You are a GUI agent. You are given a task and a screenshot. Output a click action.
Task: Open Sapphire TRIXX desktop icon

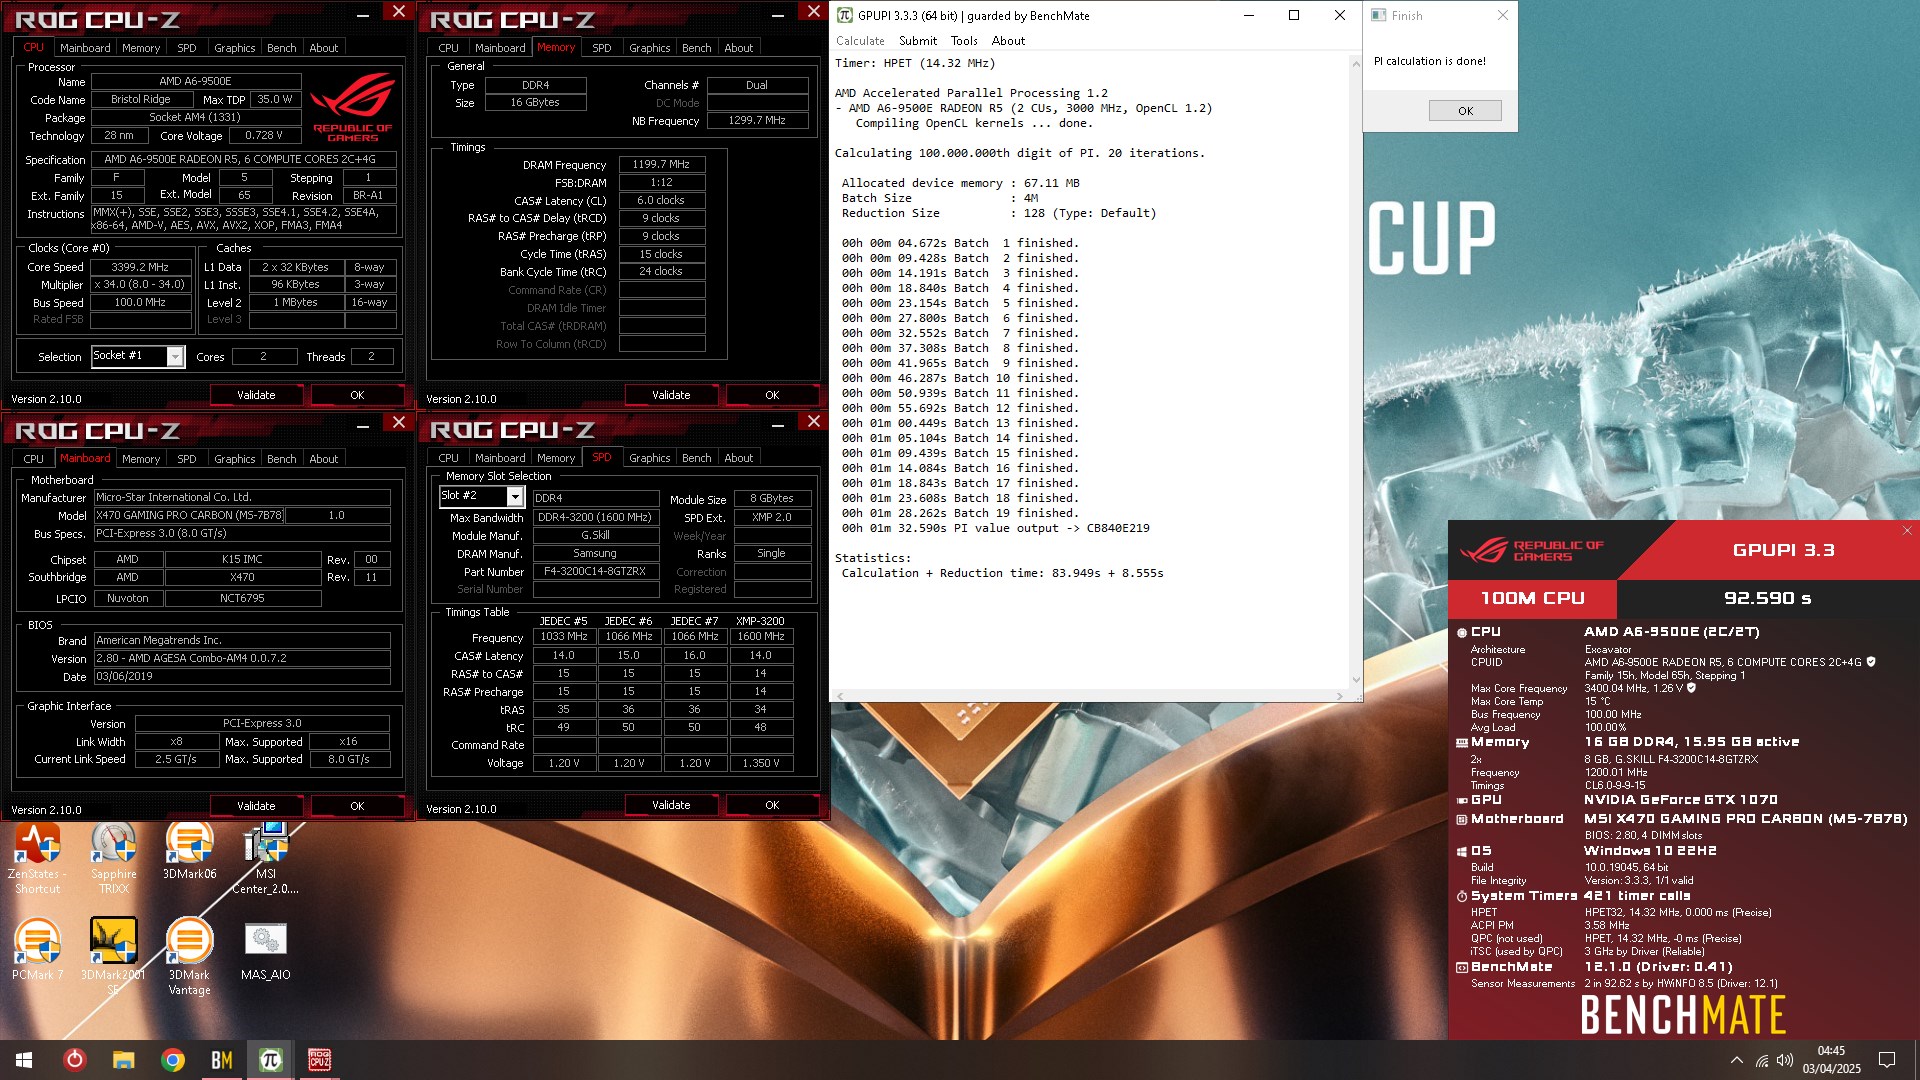(114, 857)
